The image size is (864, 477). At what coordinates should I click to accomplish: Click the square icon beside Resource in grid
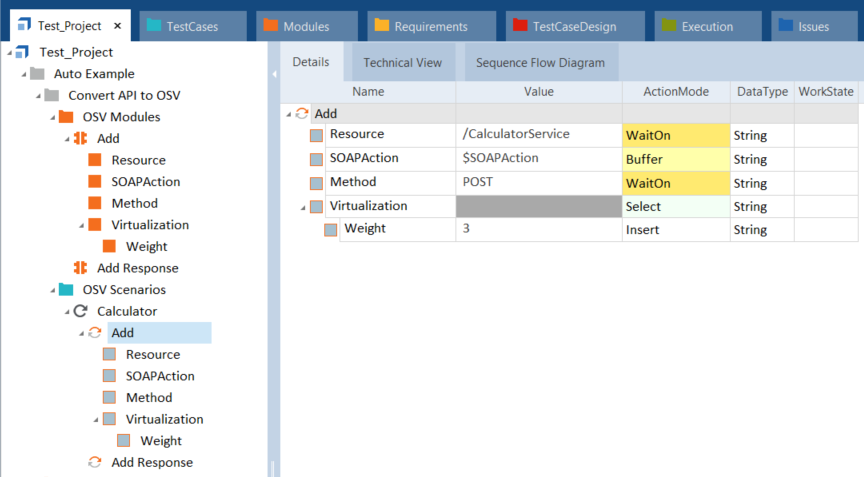pyautogui.click(x=316, y=135)
